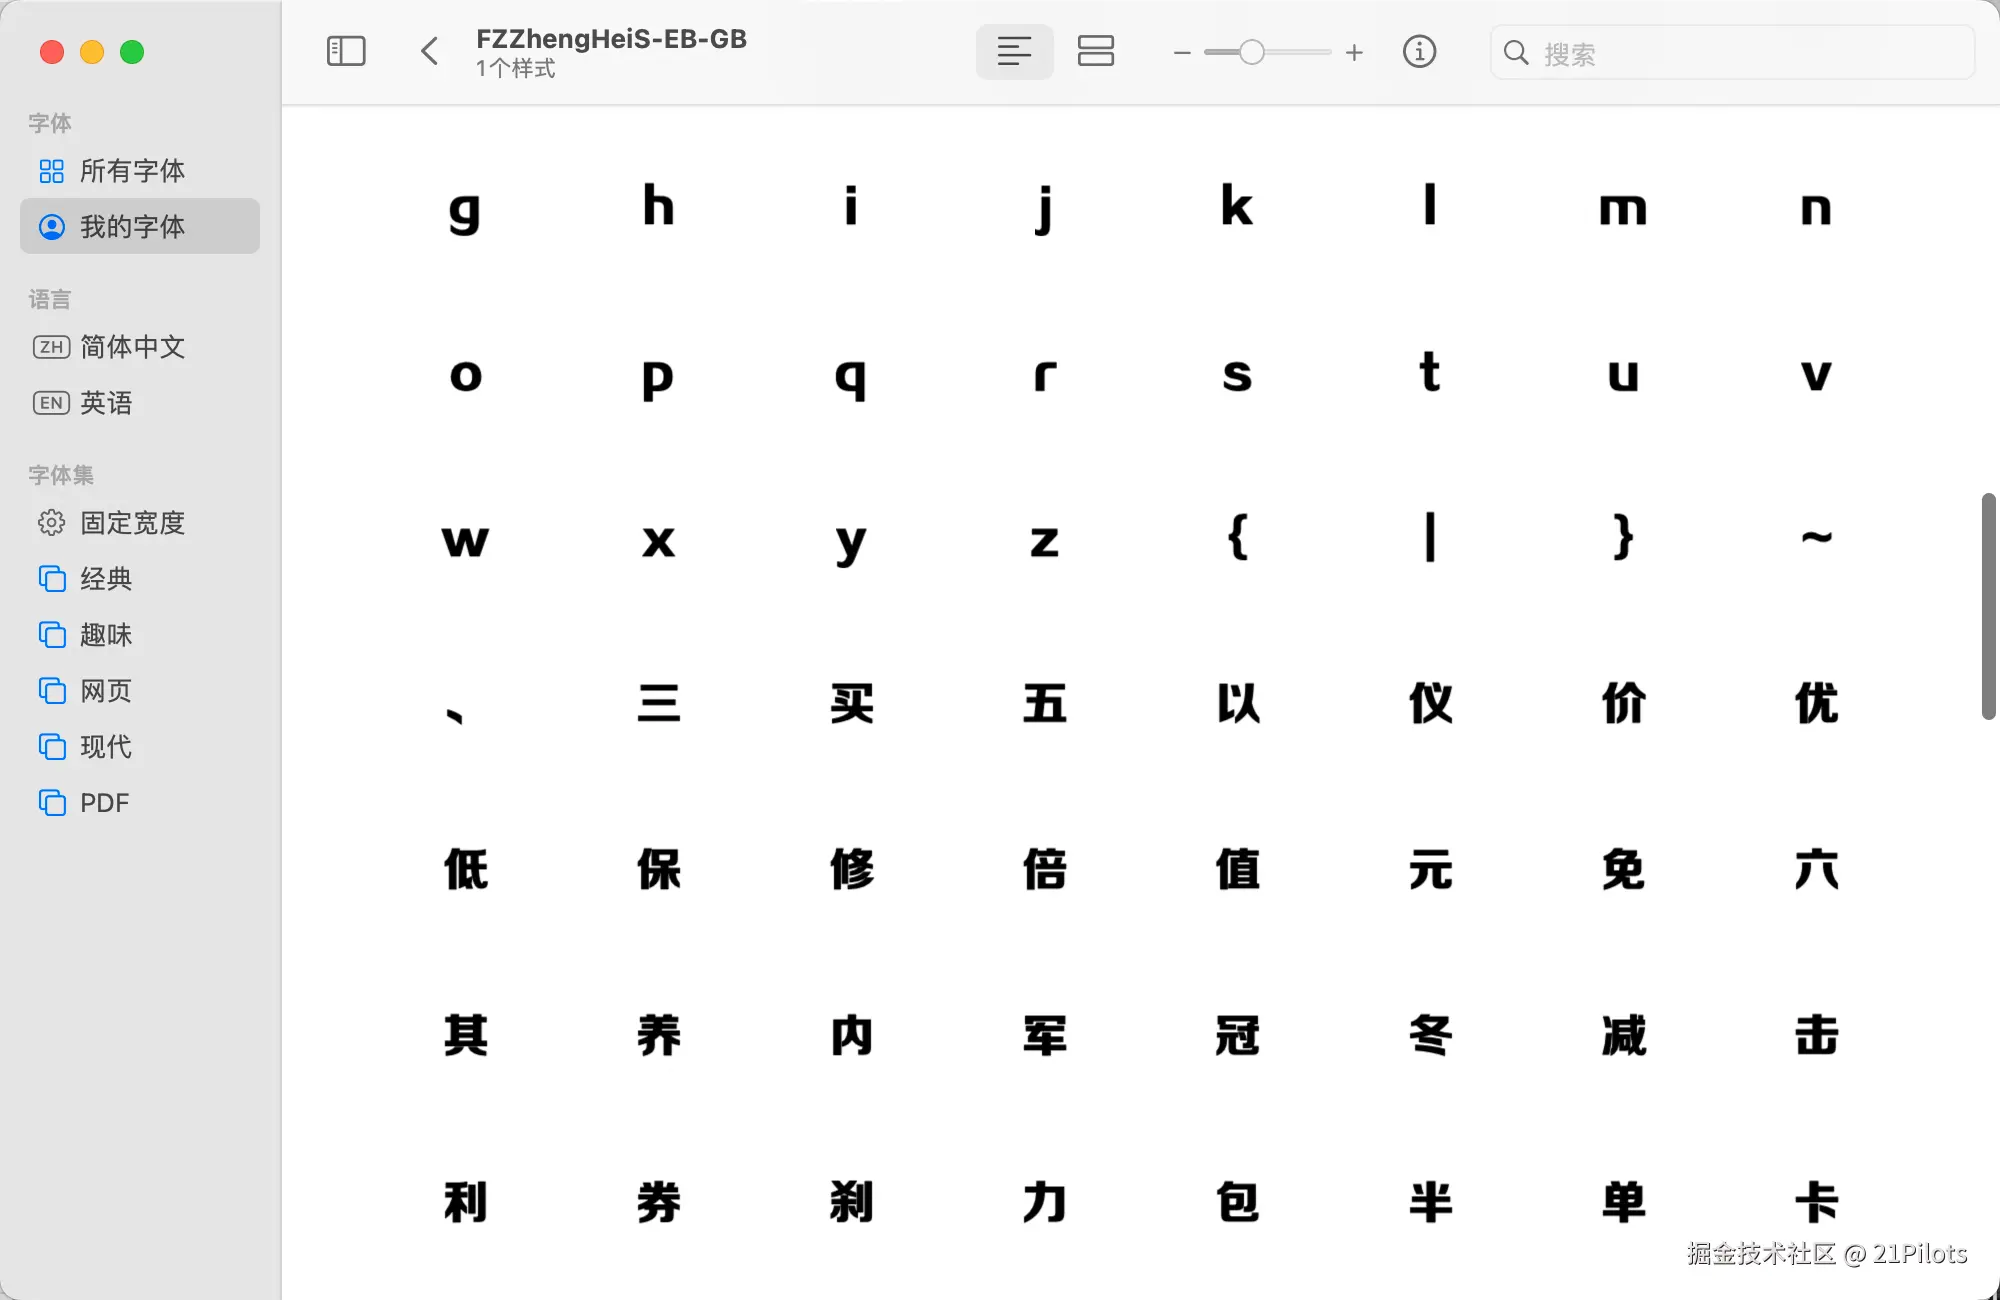2000x1300 pixels.
Task: Open the font info panel
Action: coord(1419,51)
